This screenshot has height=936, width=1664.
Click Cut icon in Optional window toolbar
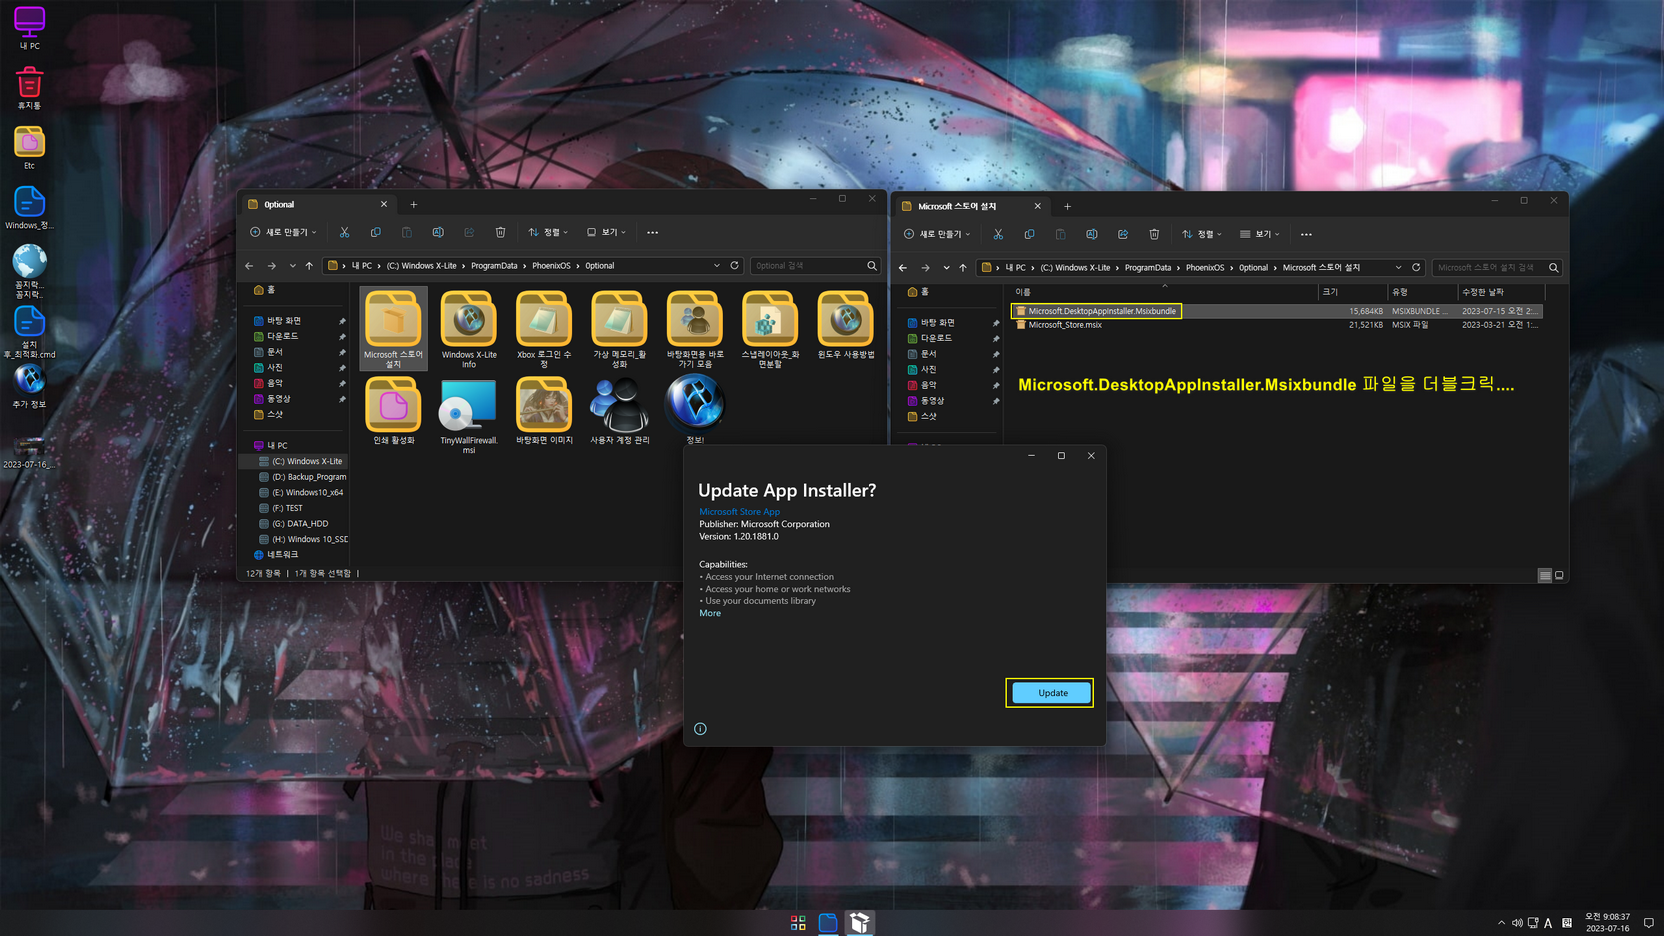(x=344, y=232)
